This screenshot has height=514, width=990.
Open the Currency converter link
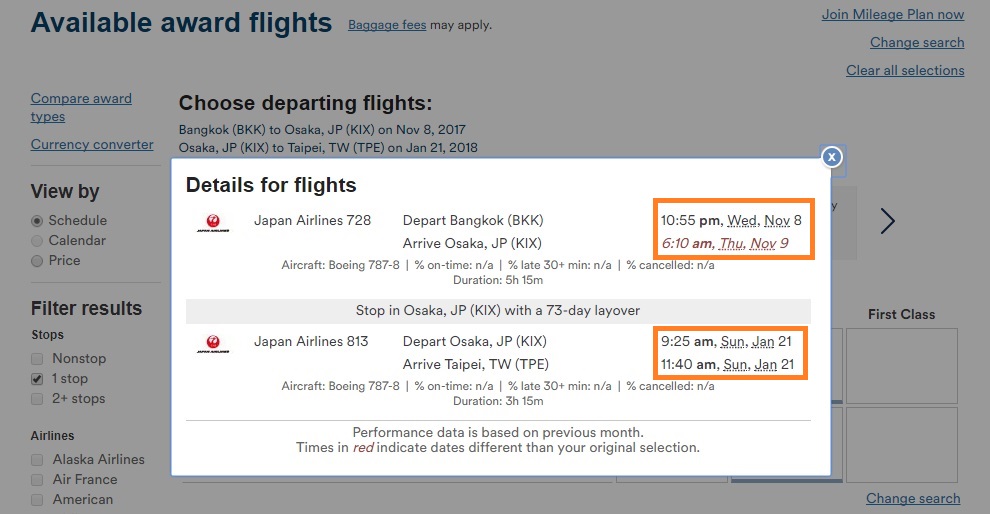[92, 145]
